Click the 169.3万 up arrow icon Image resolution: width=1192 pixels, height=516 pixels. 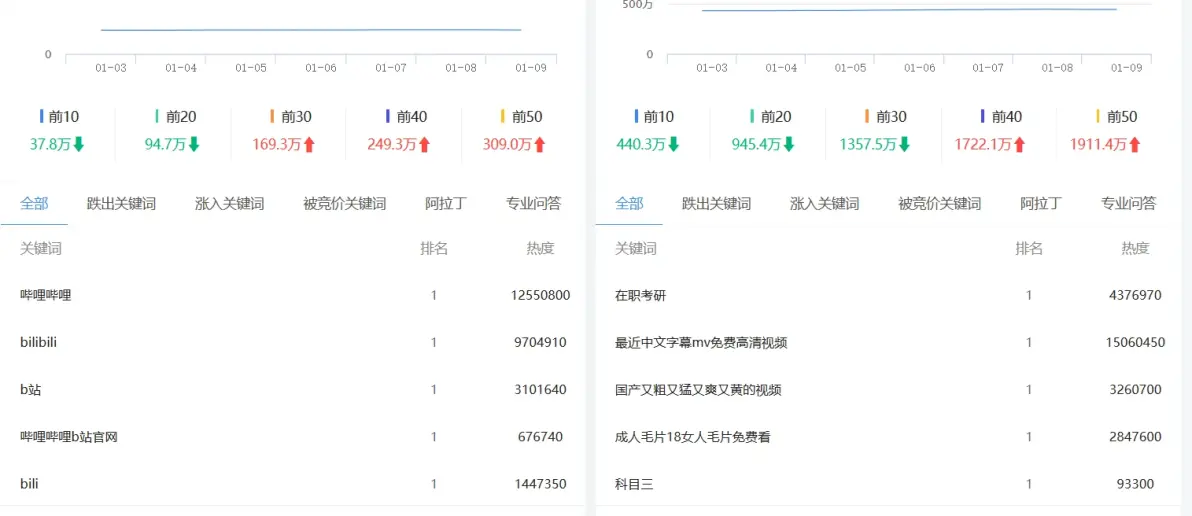pyautogui.click(x=309, y=144)
